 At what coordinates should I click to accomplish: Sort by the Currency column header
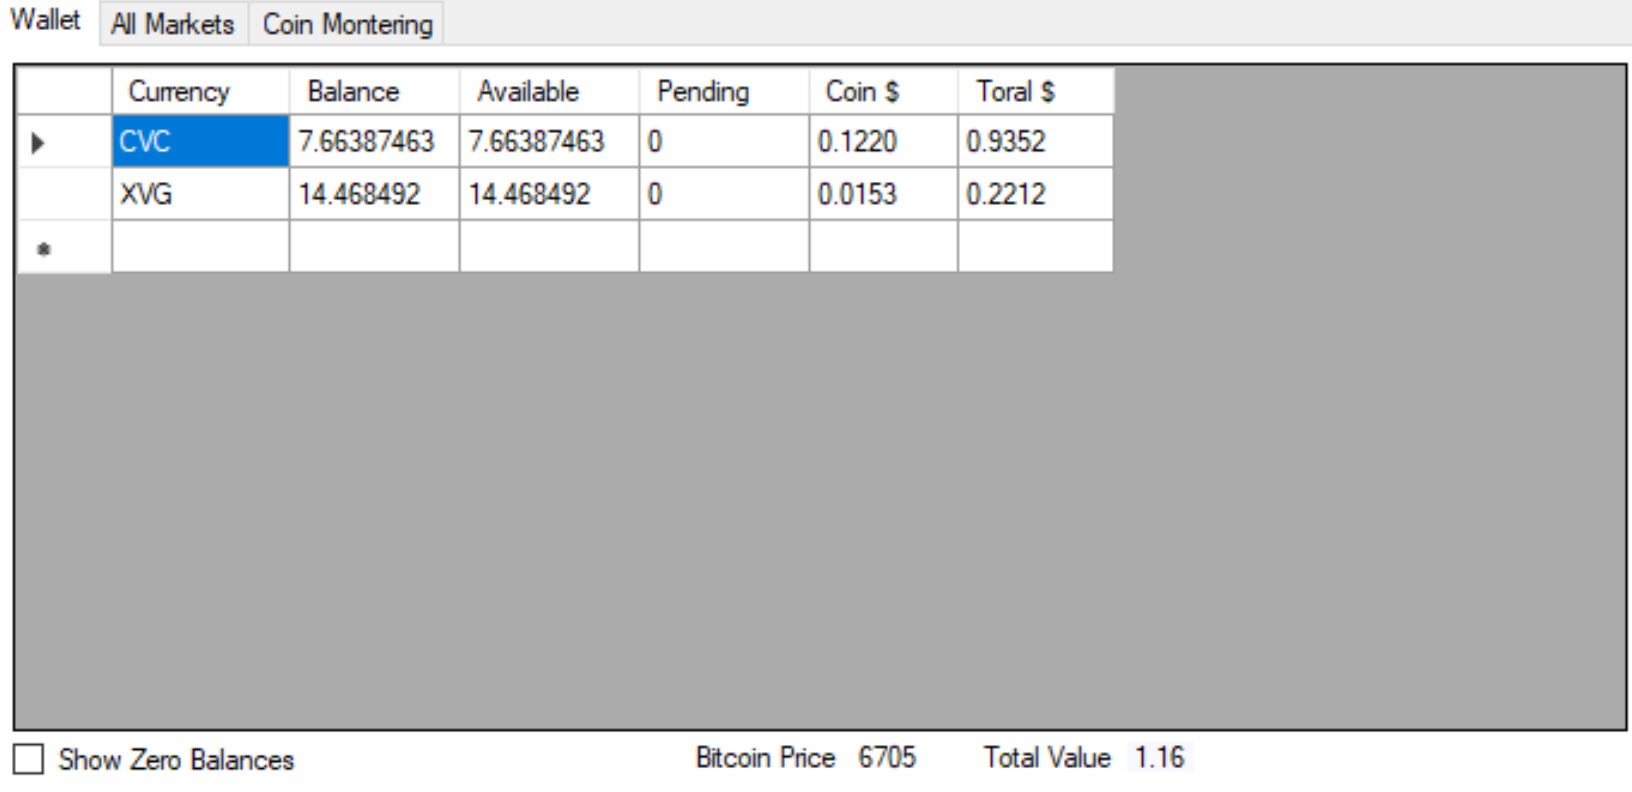[200, 91]
